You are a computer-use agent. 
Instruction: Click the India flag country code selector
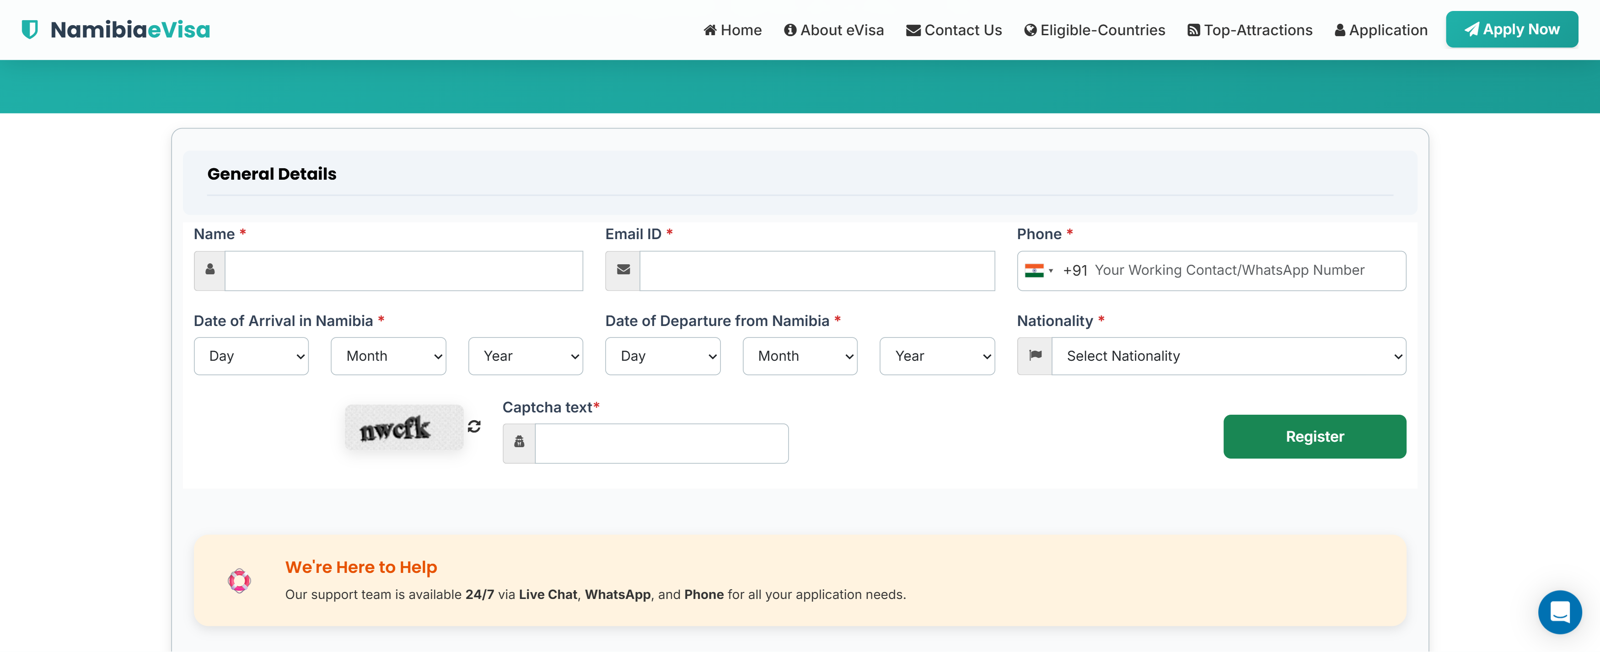click(x=1039, y=271)
